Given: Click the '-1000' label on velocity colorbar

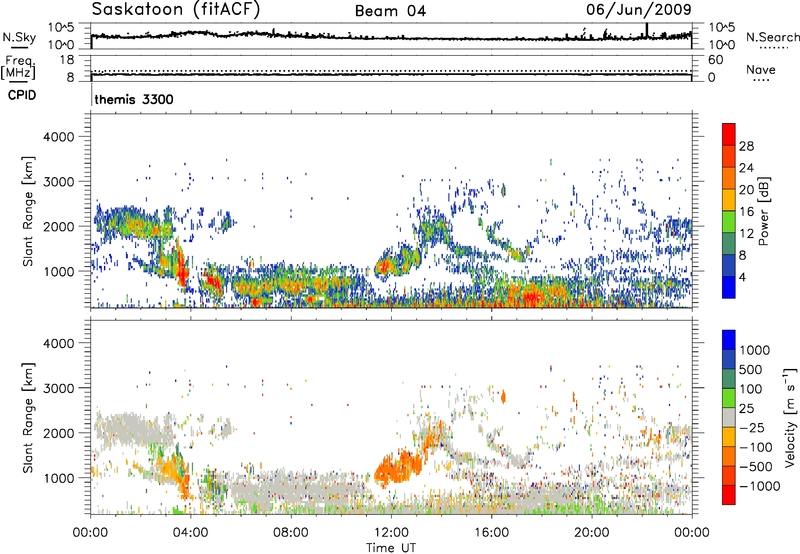Looking at the screenshot, I should click(x=760, y=486).
